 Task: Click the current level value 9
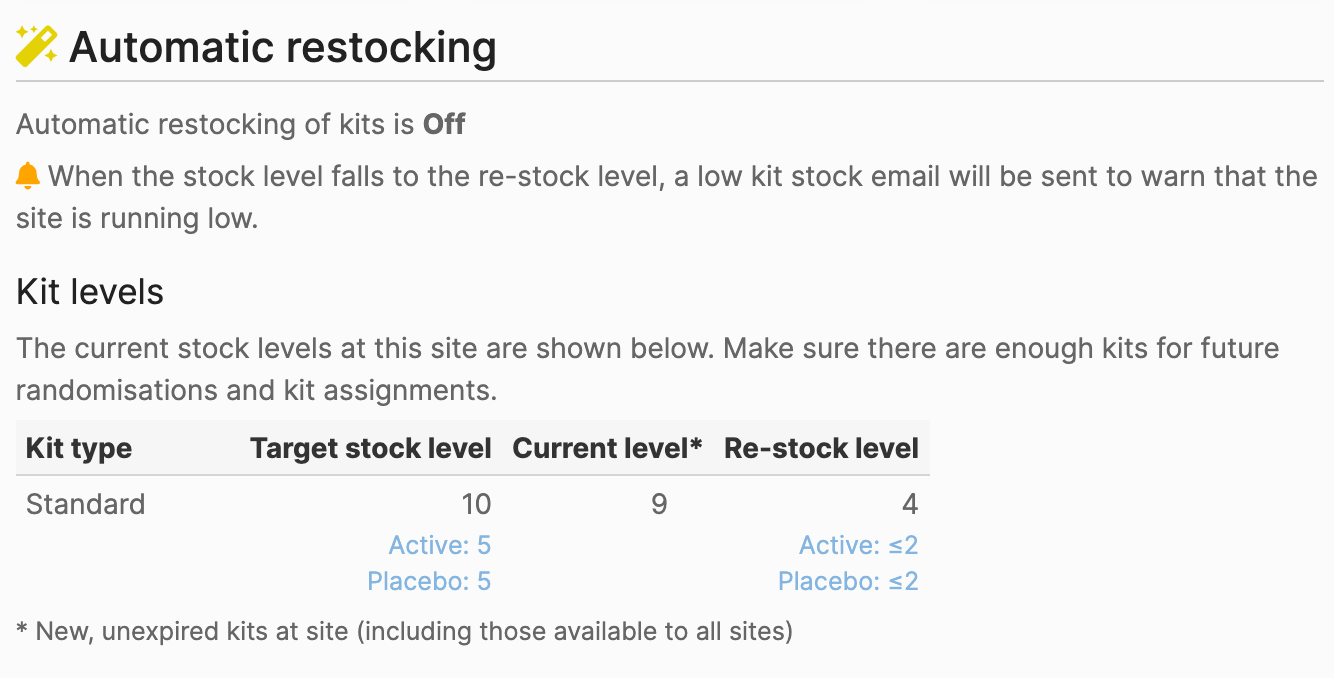tap(659, 504)
